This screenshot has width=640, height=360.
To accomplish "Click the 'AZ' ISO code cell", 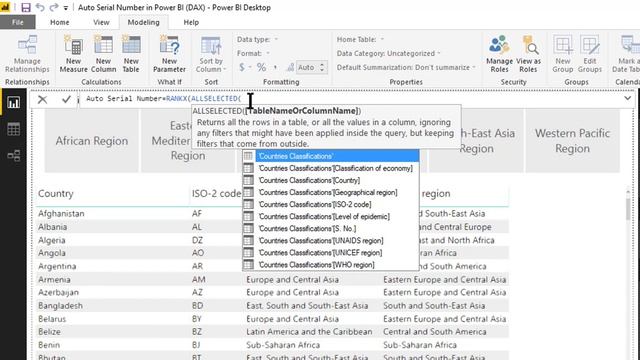I will 198,292.
